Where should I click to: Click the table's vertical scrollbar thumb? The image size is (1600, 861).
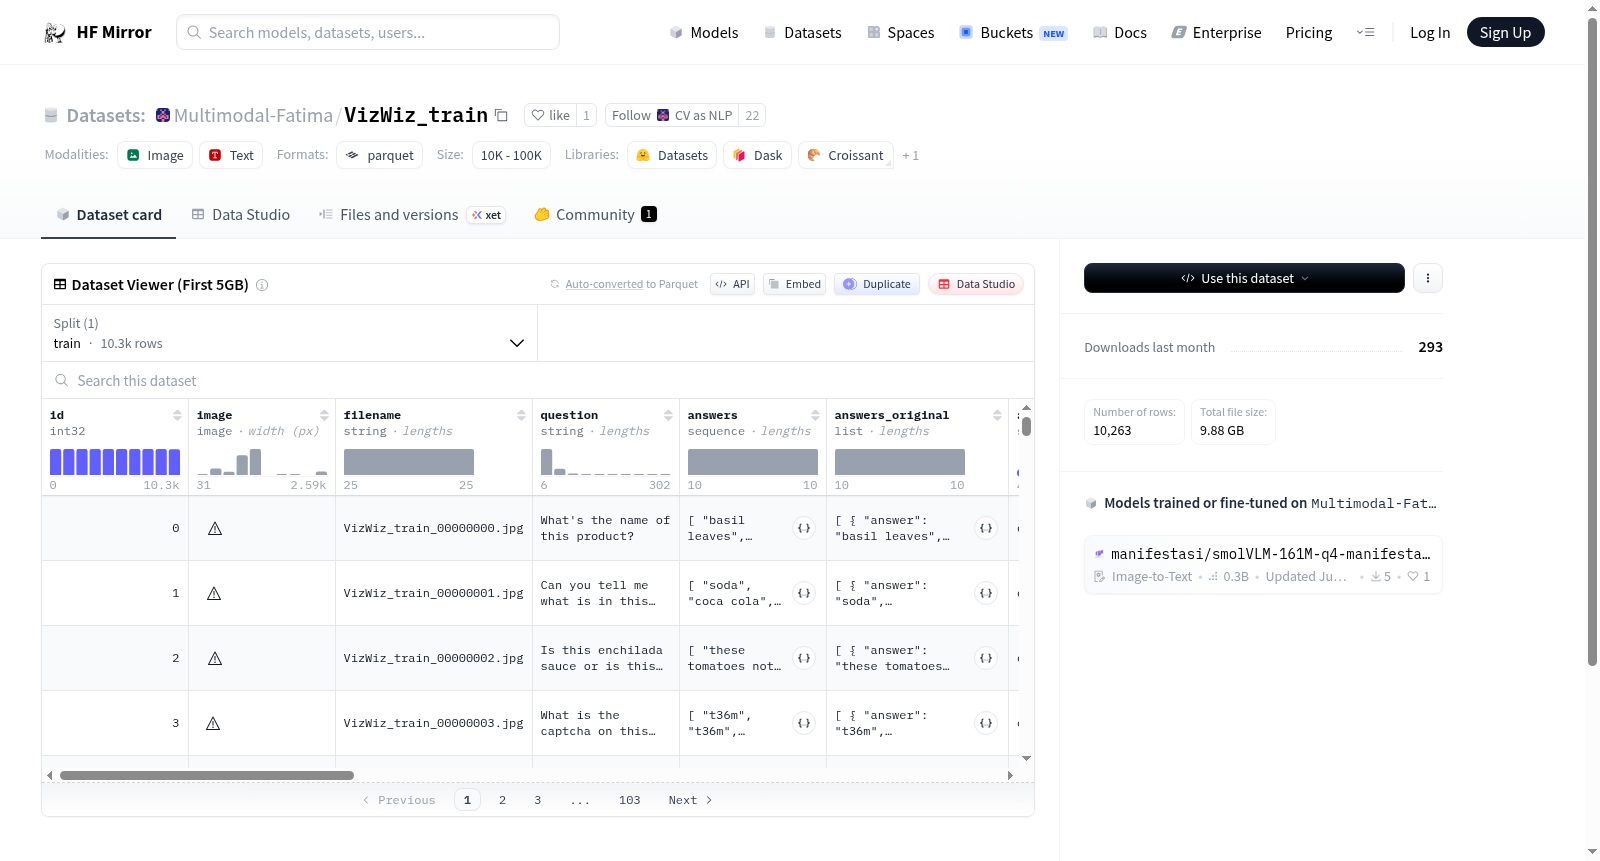pyautogui.click(x=1026, y=427)
